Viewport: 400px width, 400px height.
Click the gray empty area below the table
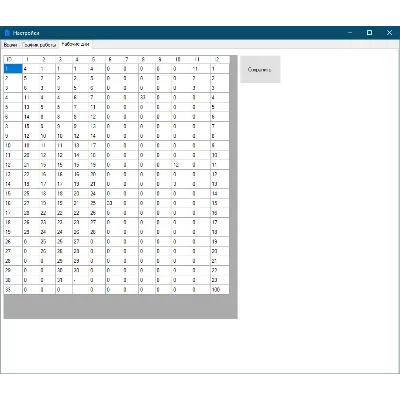120,307
